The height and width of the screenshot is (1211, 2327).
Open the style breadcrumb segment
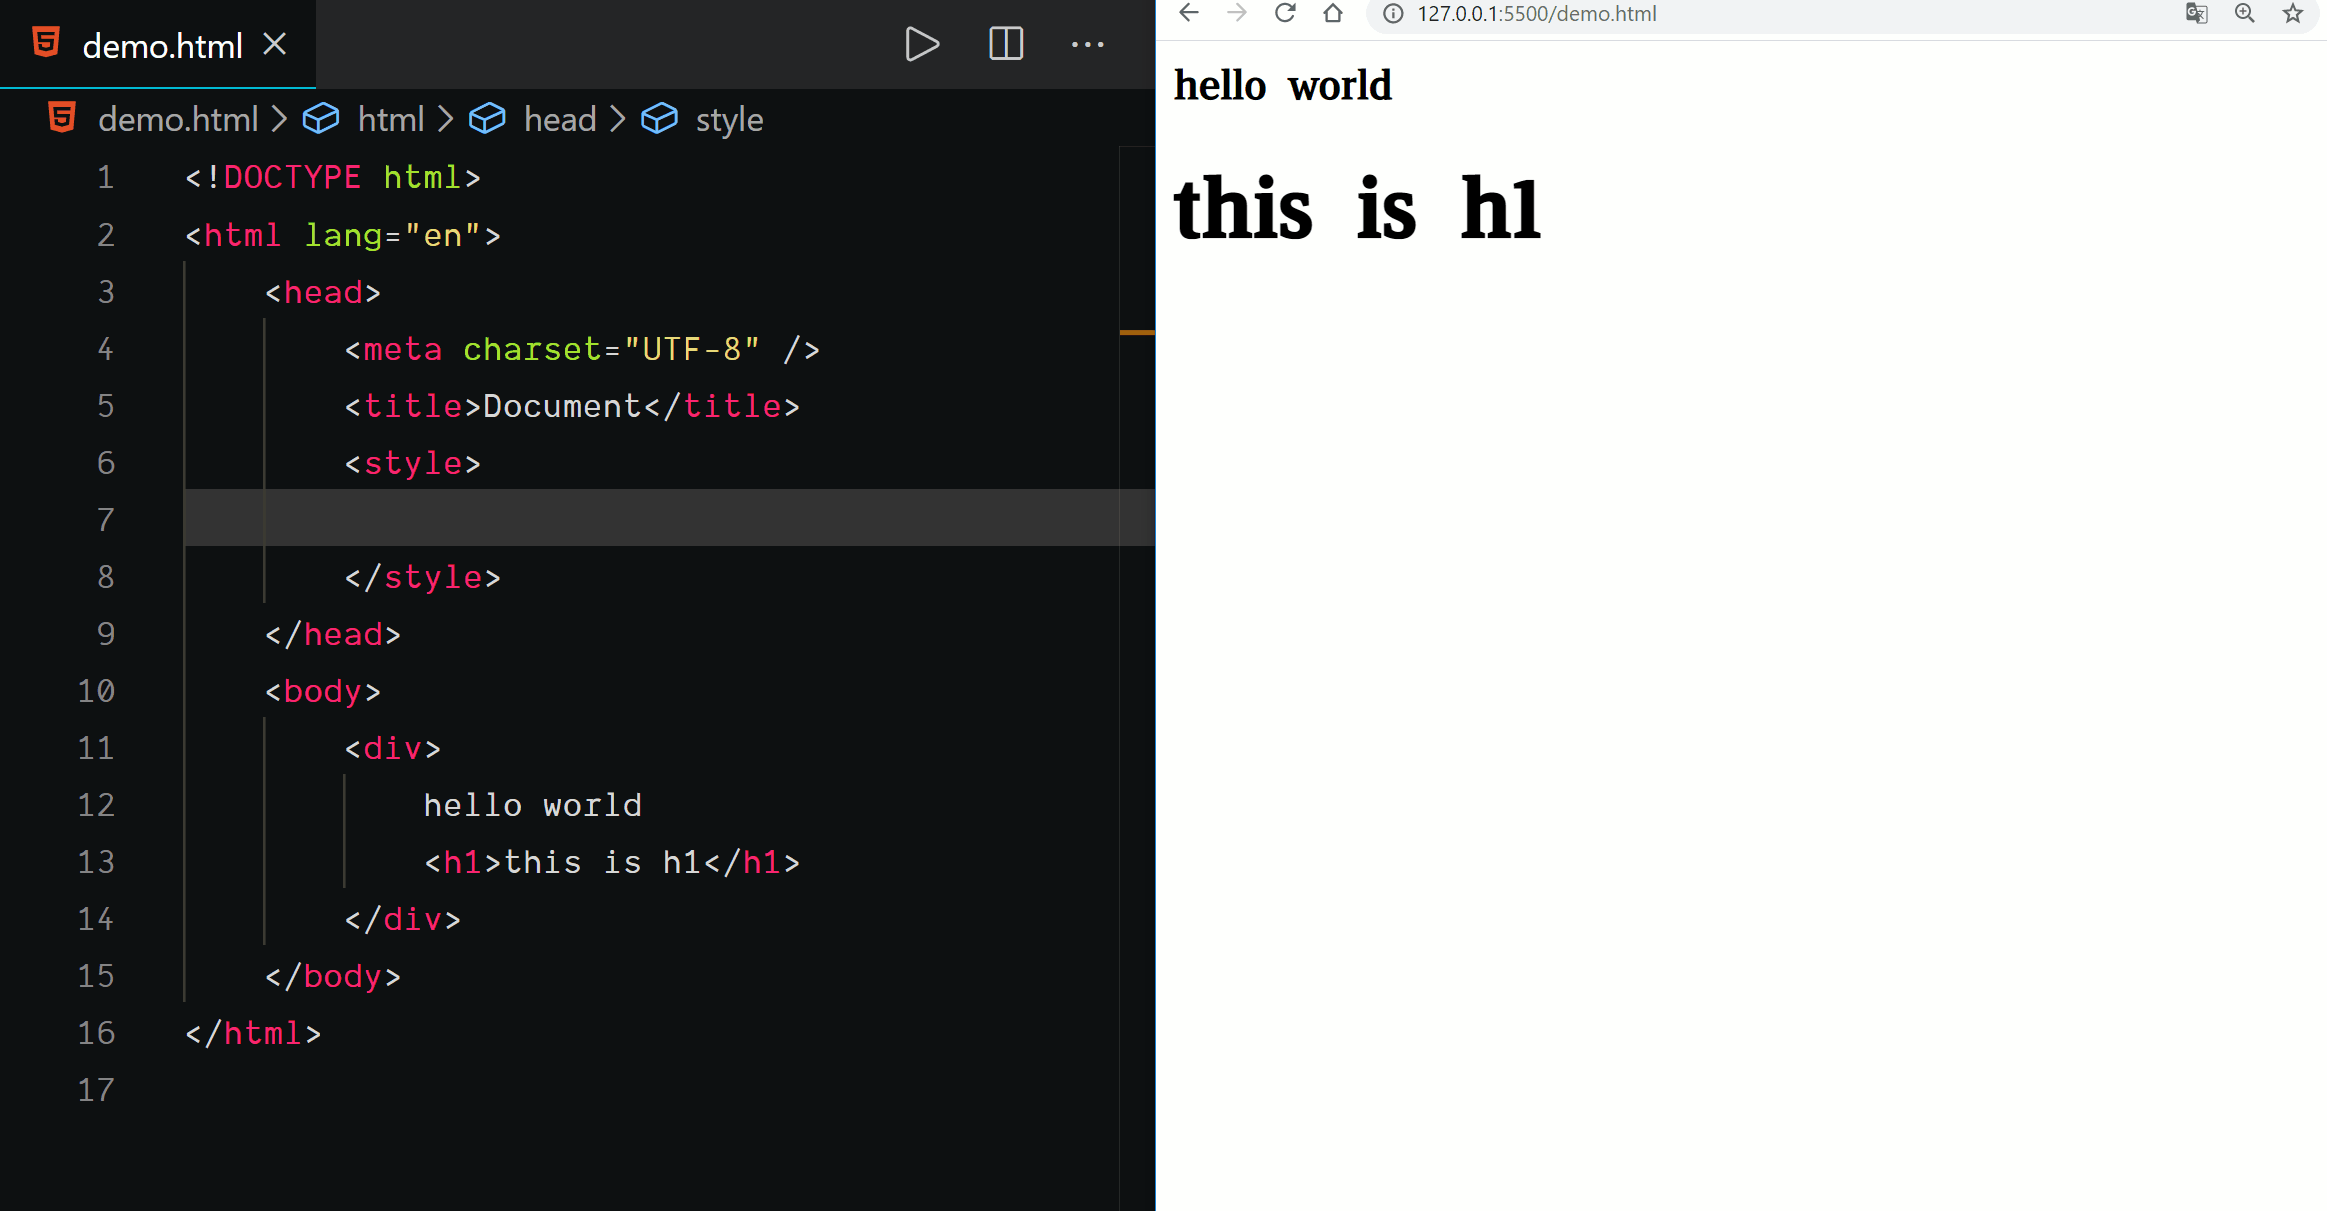[x=728, y=120]
